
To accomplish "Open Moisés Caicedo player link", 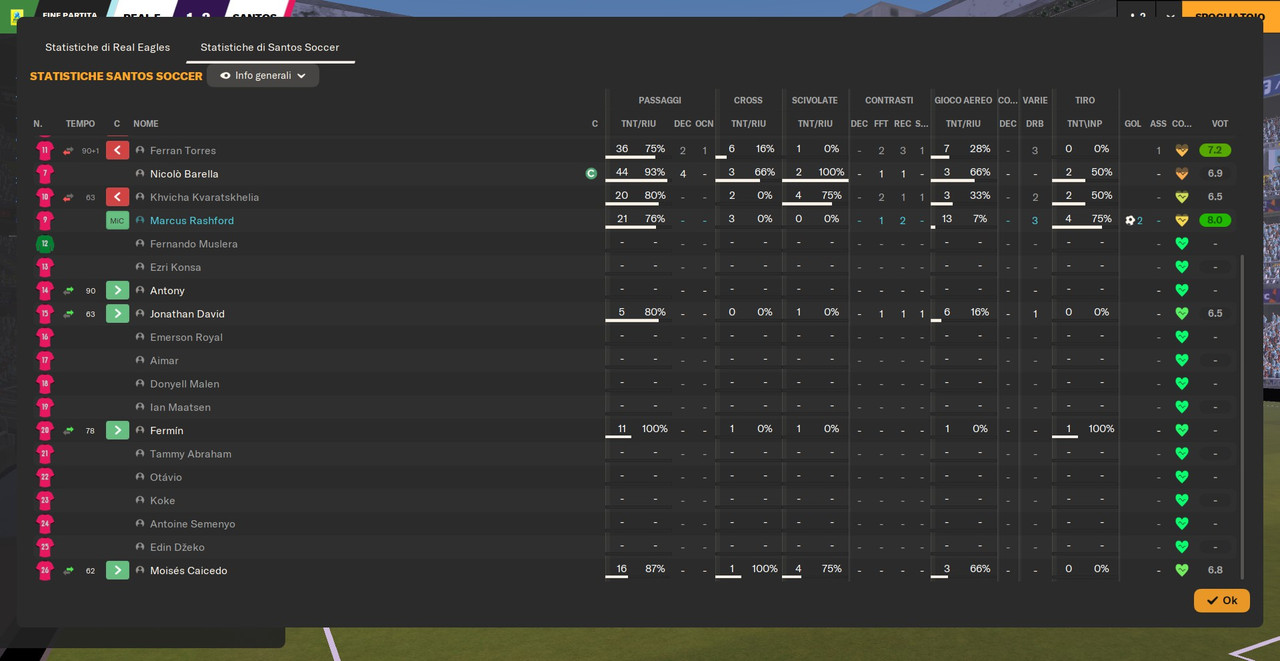I will pos(188,570).
